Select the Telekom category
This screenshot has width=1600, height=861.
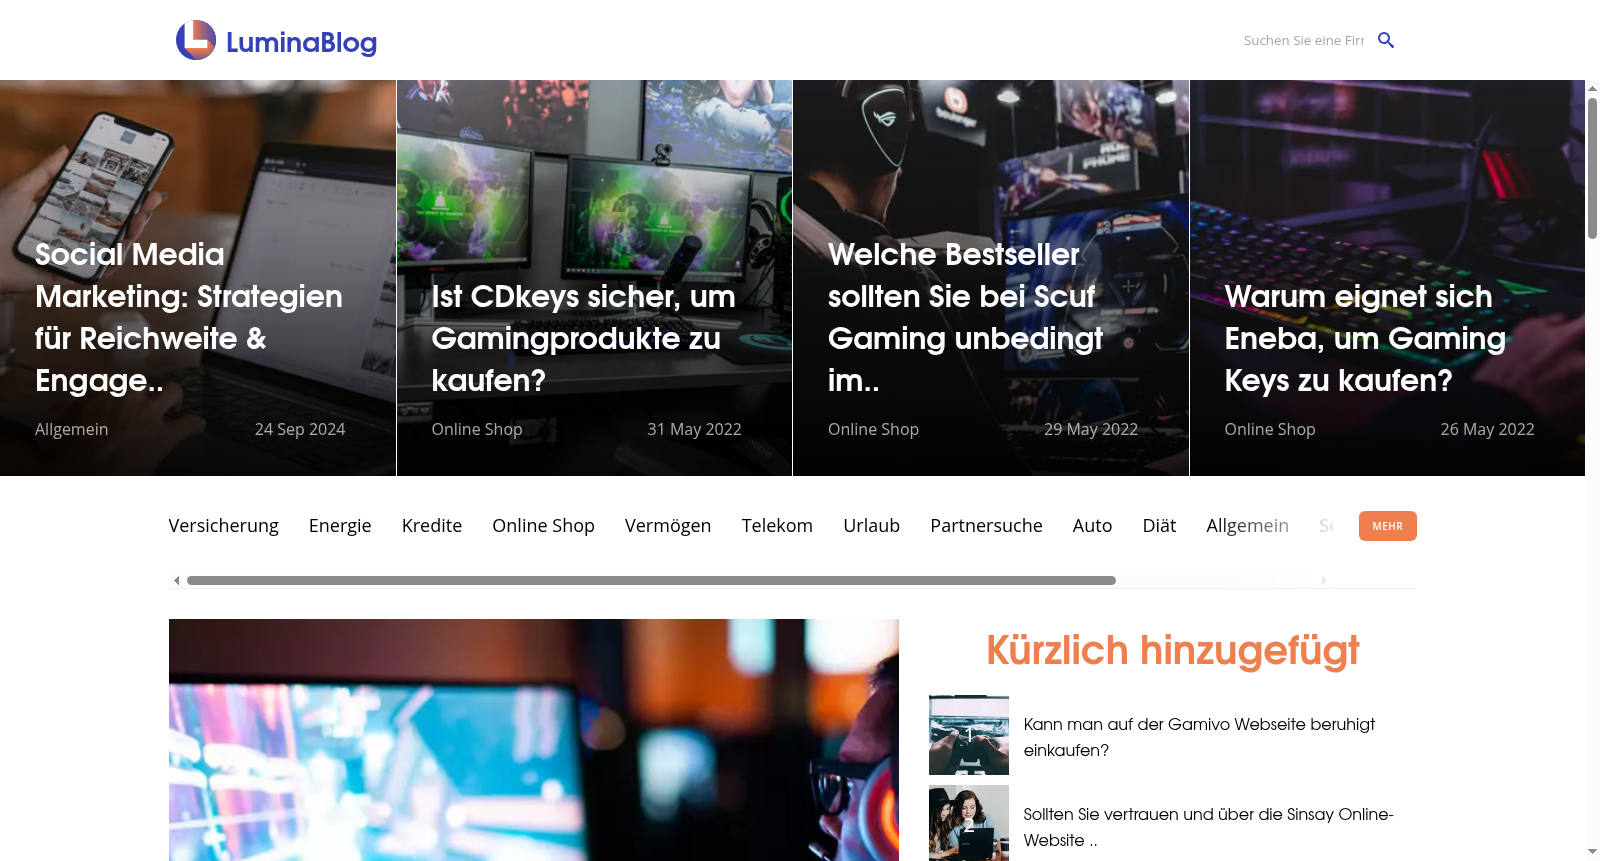(x=777, y=526)
